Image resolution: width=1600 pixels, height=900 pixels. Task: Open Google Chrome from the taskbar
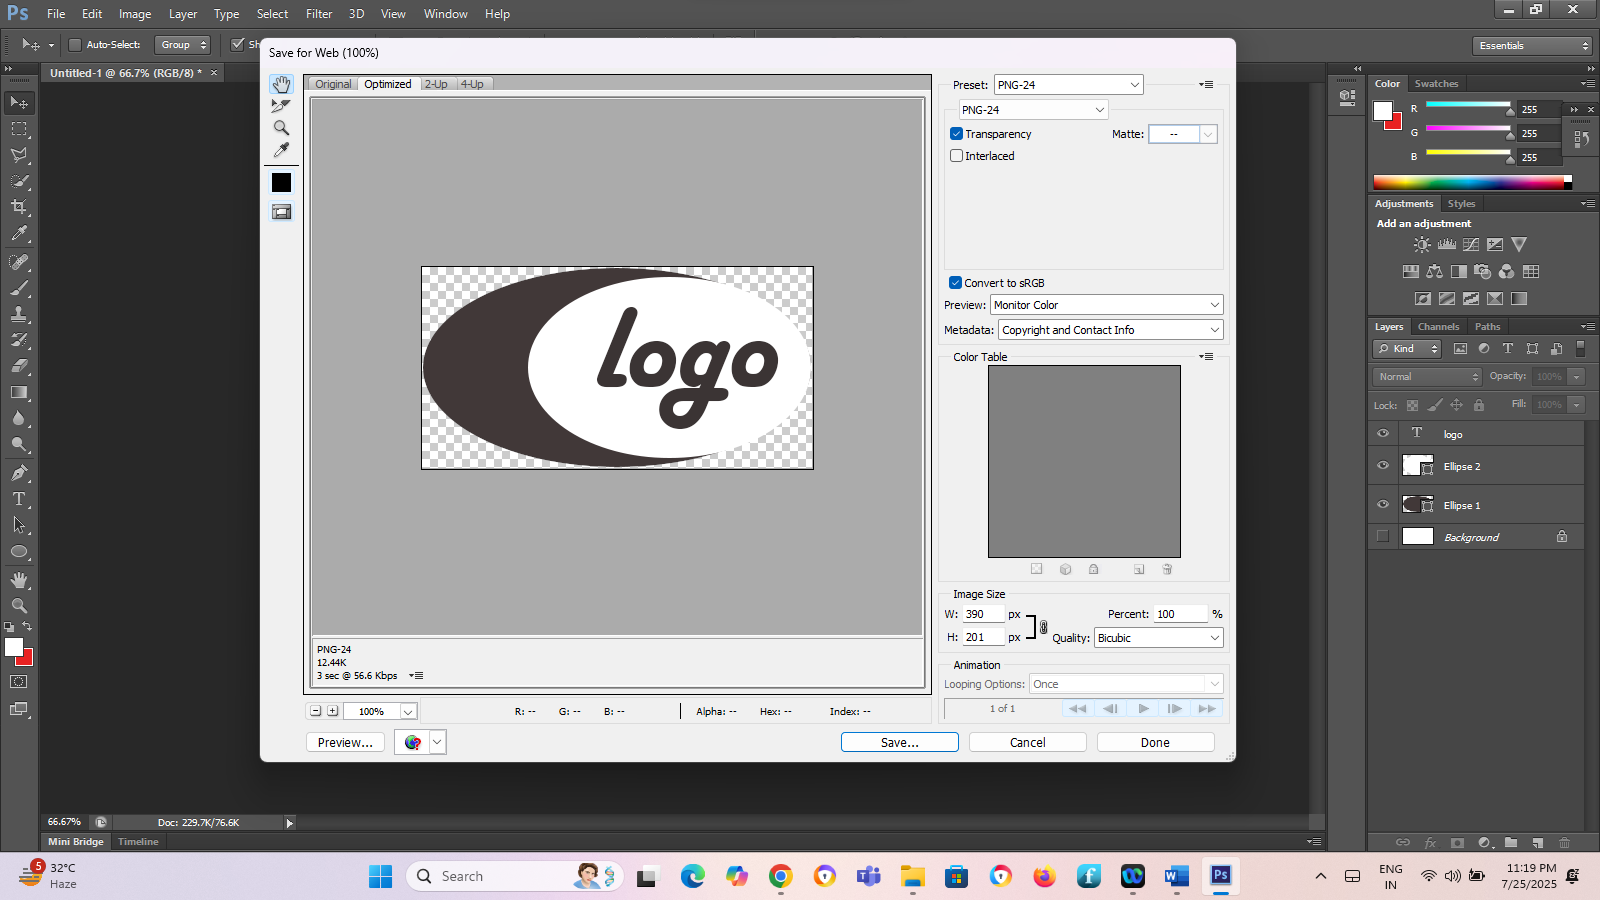pos(781,877)
